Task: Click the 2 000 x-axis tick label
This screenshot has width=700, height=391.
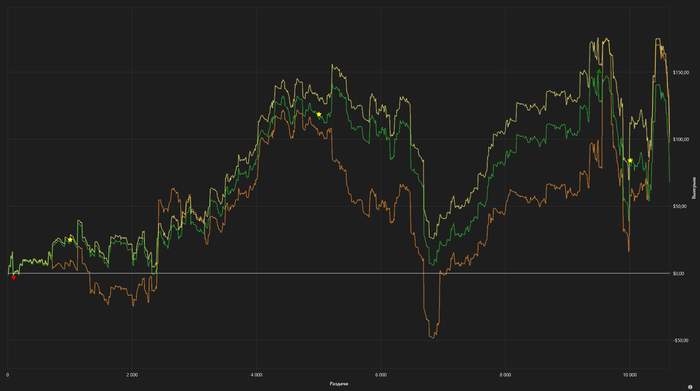Action: coord(132,375)
